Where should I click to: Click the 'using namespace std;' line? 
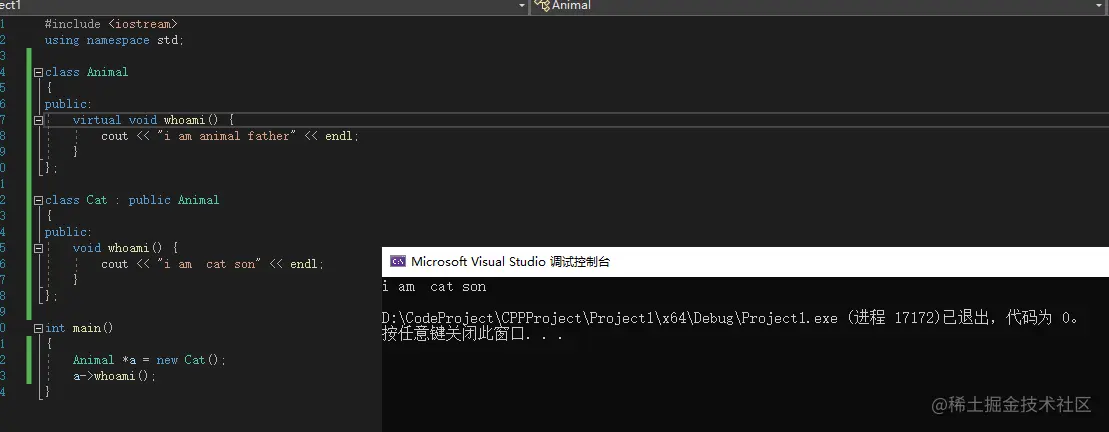(114, 40)
